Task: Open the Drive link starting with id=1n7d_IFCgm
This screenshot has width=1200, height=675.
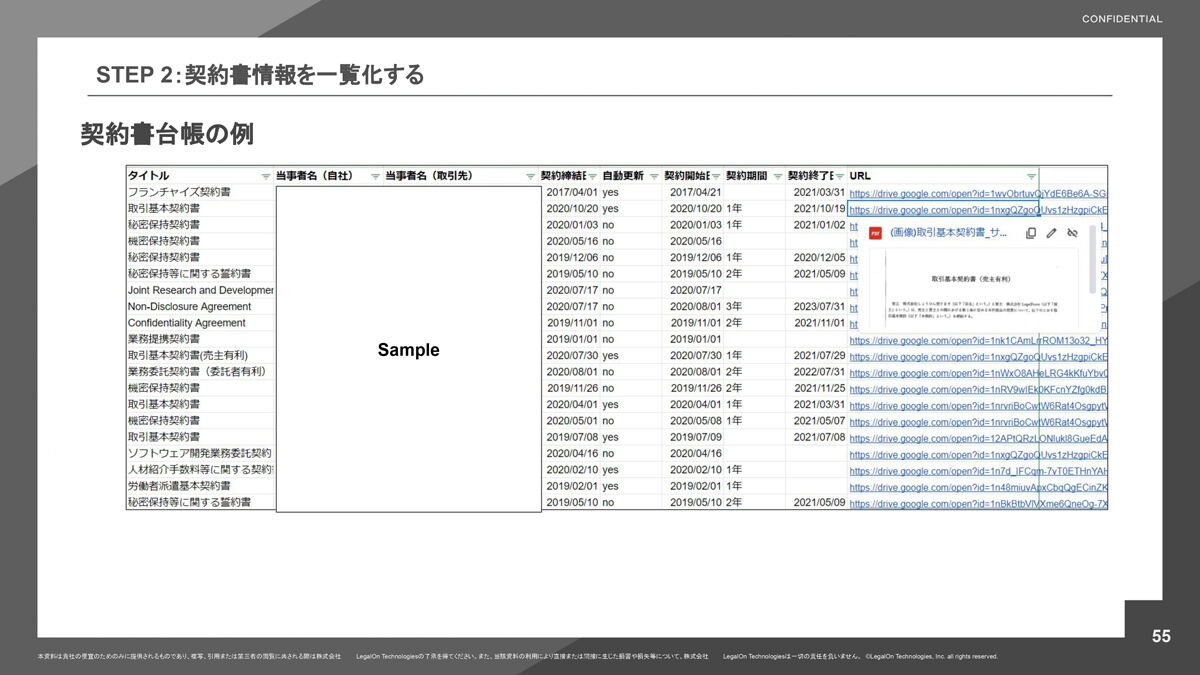Action: click(x=978, y=471)
